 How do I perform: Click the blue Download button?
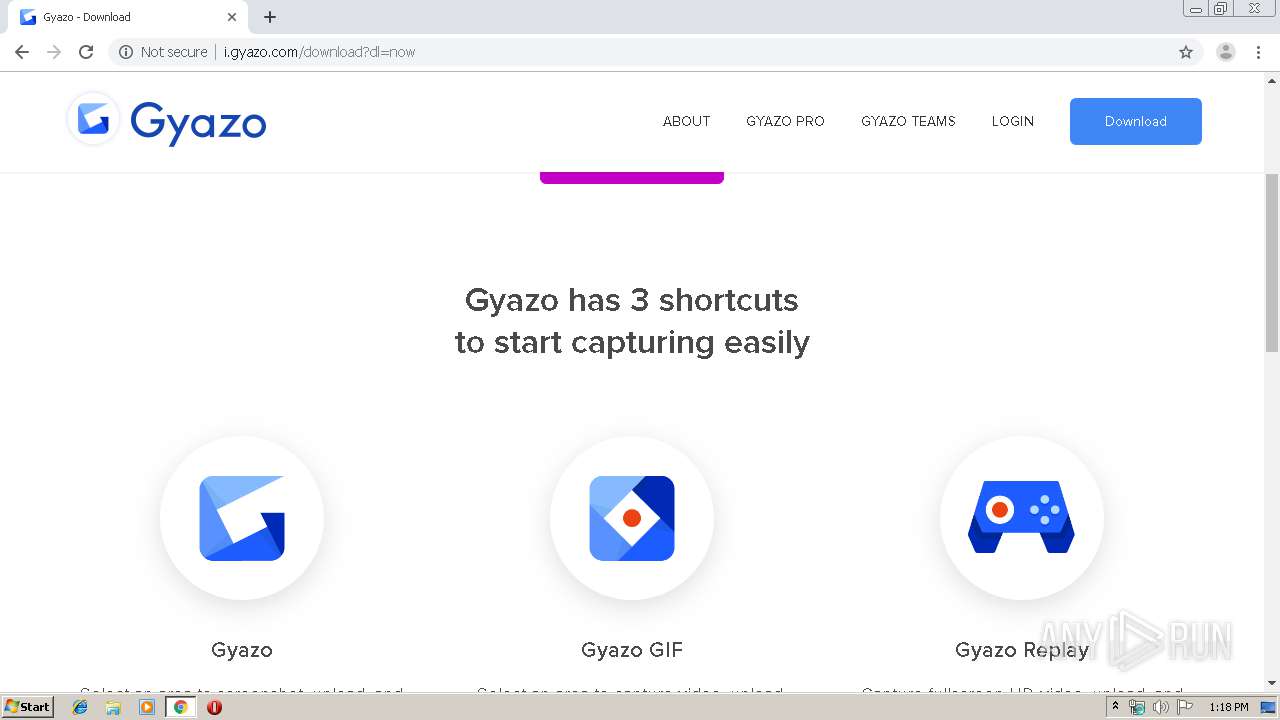pyautogui.click(x=1136, y=121)
